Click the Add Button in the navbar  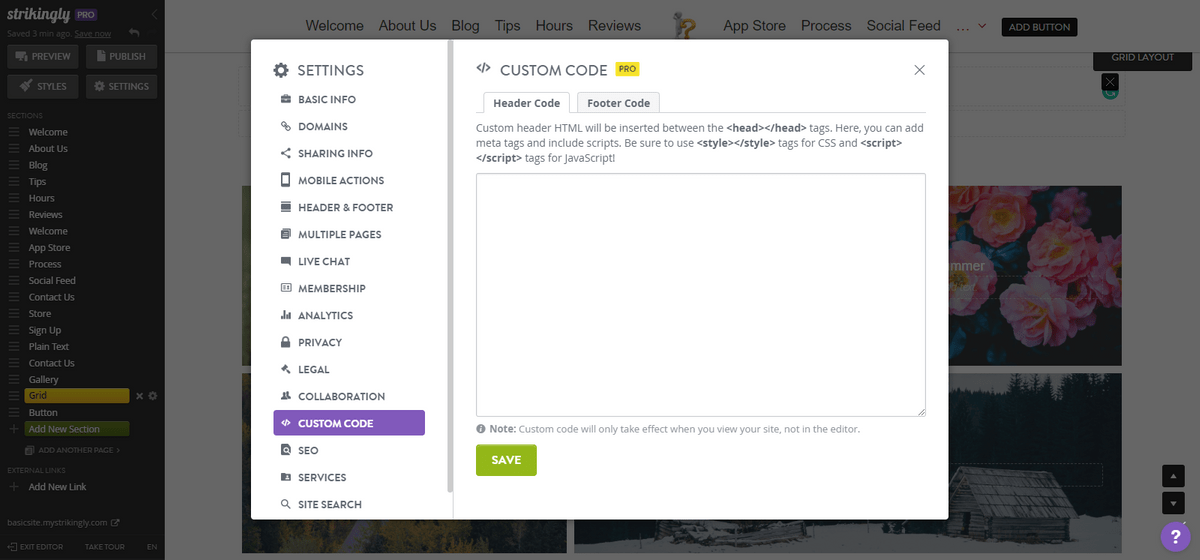[x=1039, y=27]
